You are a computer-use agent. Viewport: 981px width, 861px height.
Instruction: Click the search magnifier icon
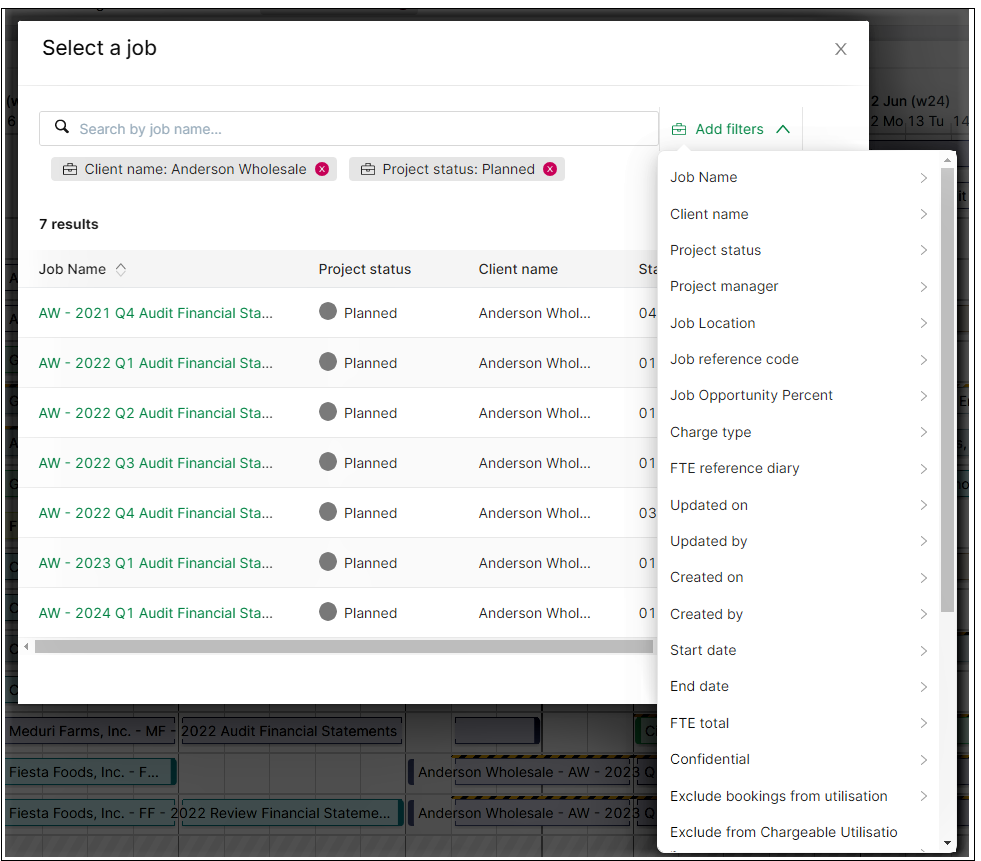62,128
